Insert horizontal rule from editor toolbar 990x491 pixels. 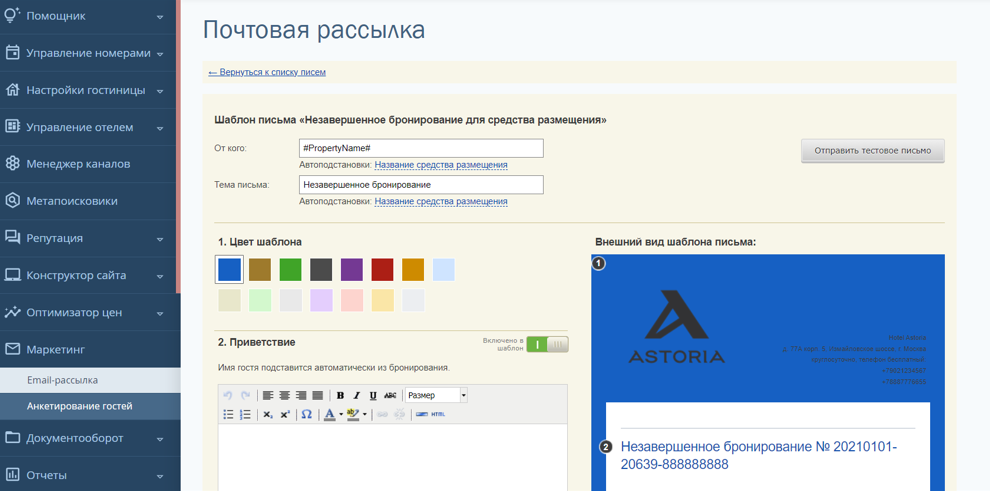click(x=422, y=415)
